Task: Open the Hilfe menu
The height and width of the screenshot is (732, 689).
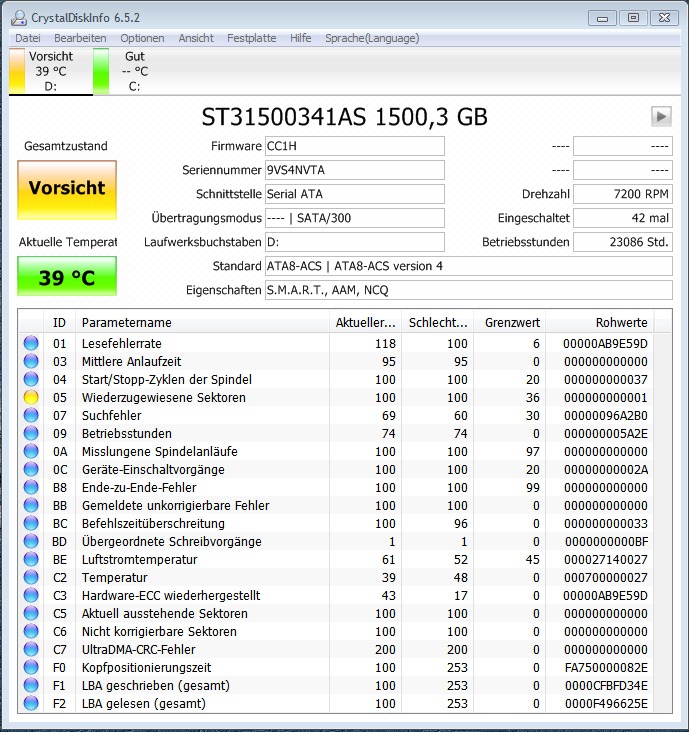Action: click(301, 38)
